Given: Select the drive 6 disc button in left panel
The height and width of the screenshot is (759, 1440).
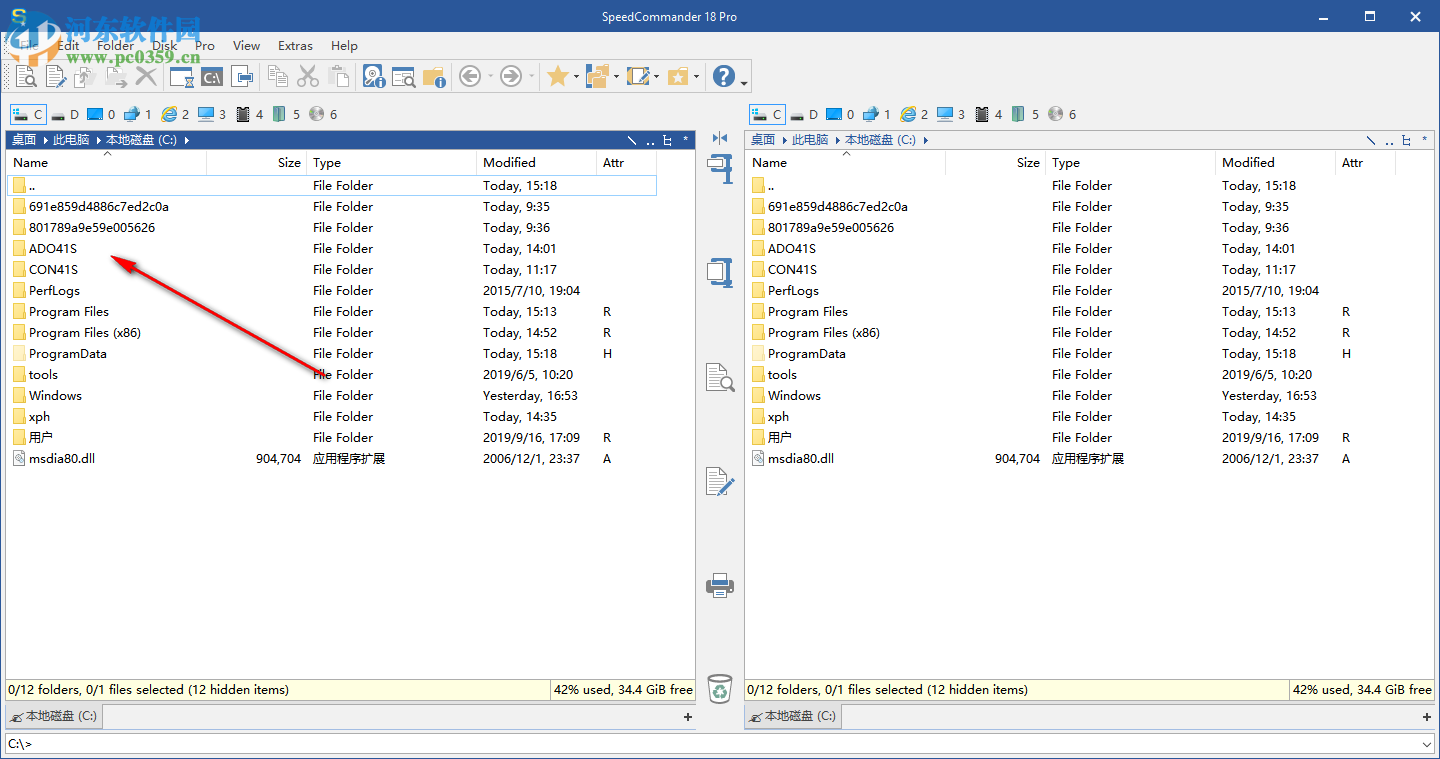Looking at the screenshot, I should coord(323,115).
